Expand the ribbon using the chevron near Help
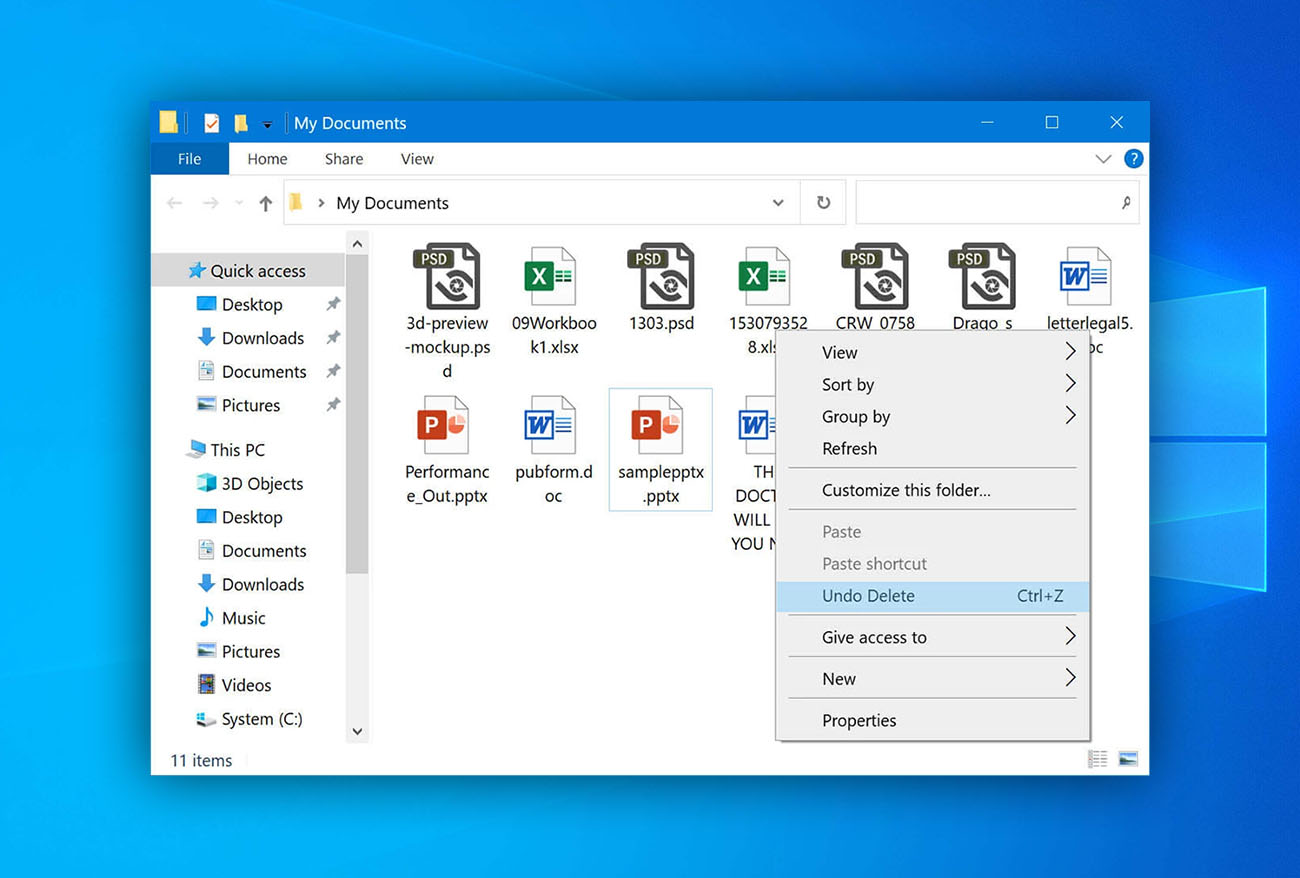This screenshot has height=878, width=1300. click(x=1103, y=158)
